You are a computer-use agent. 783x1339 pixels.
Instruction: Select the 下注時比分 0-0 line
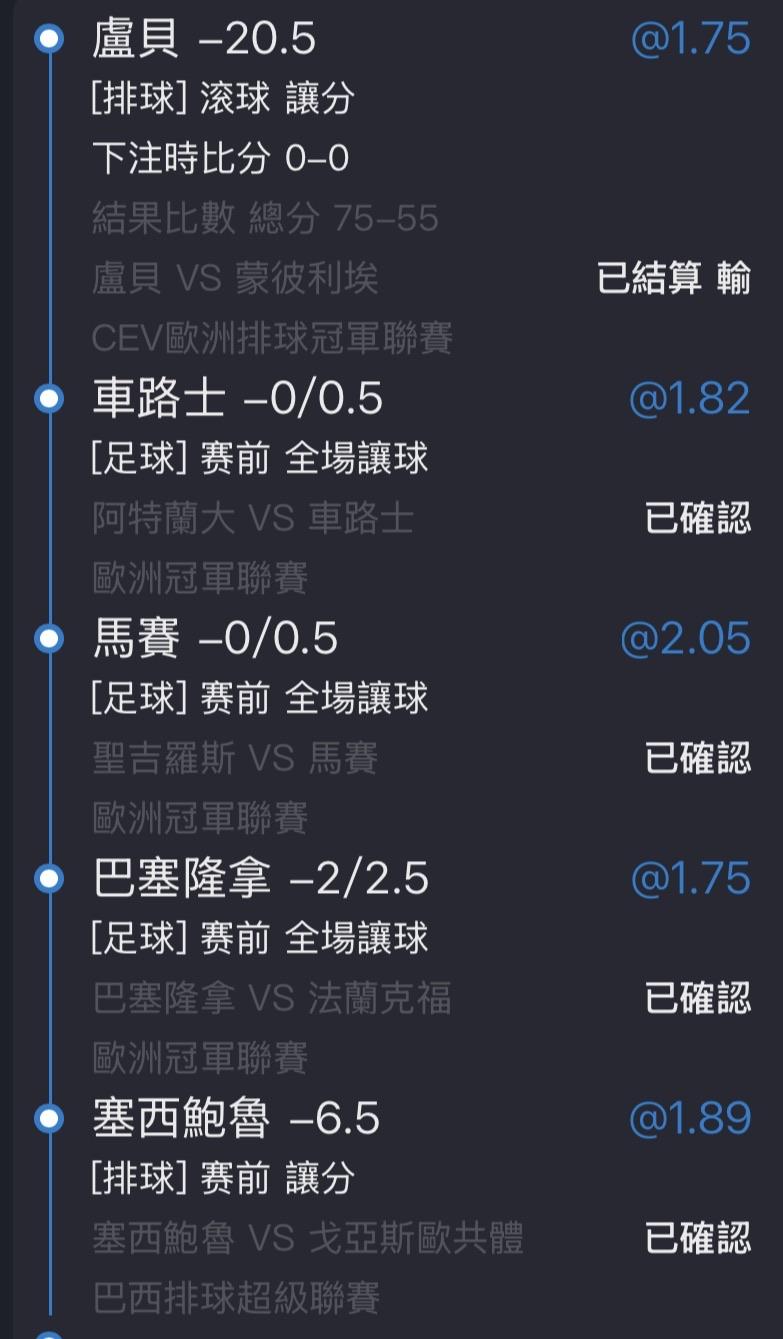pos(220,159)
